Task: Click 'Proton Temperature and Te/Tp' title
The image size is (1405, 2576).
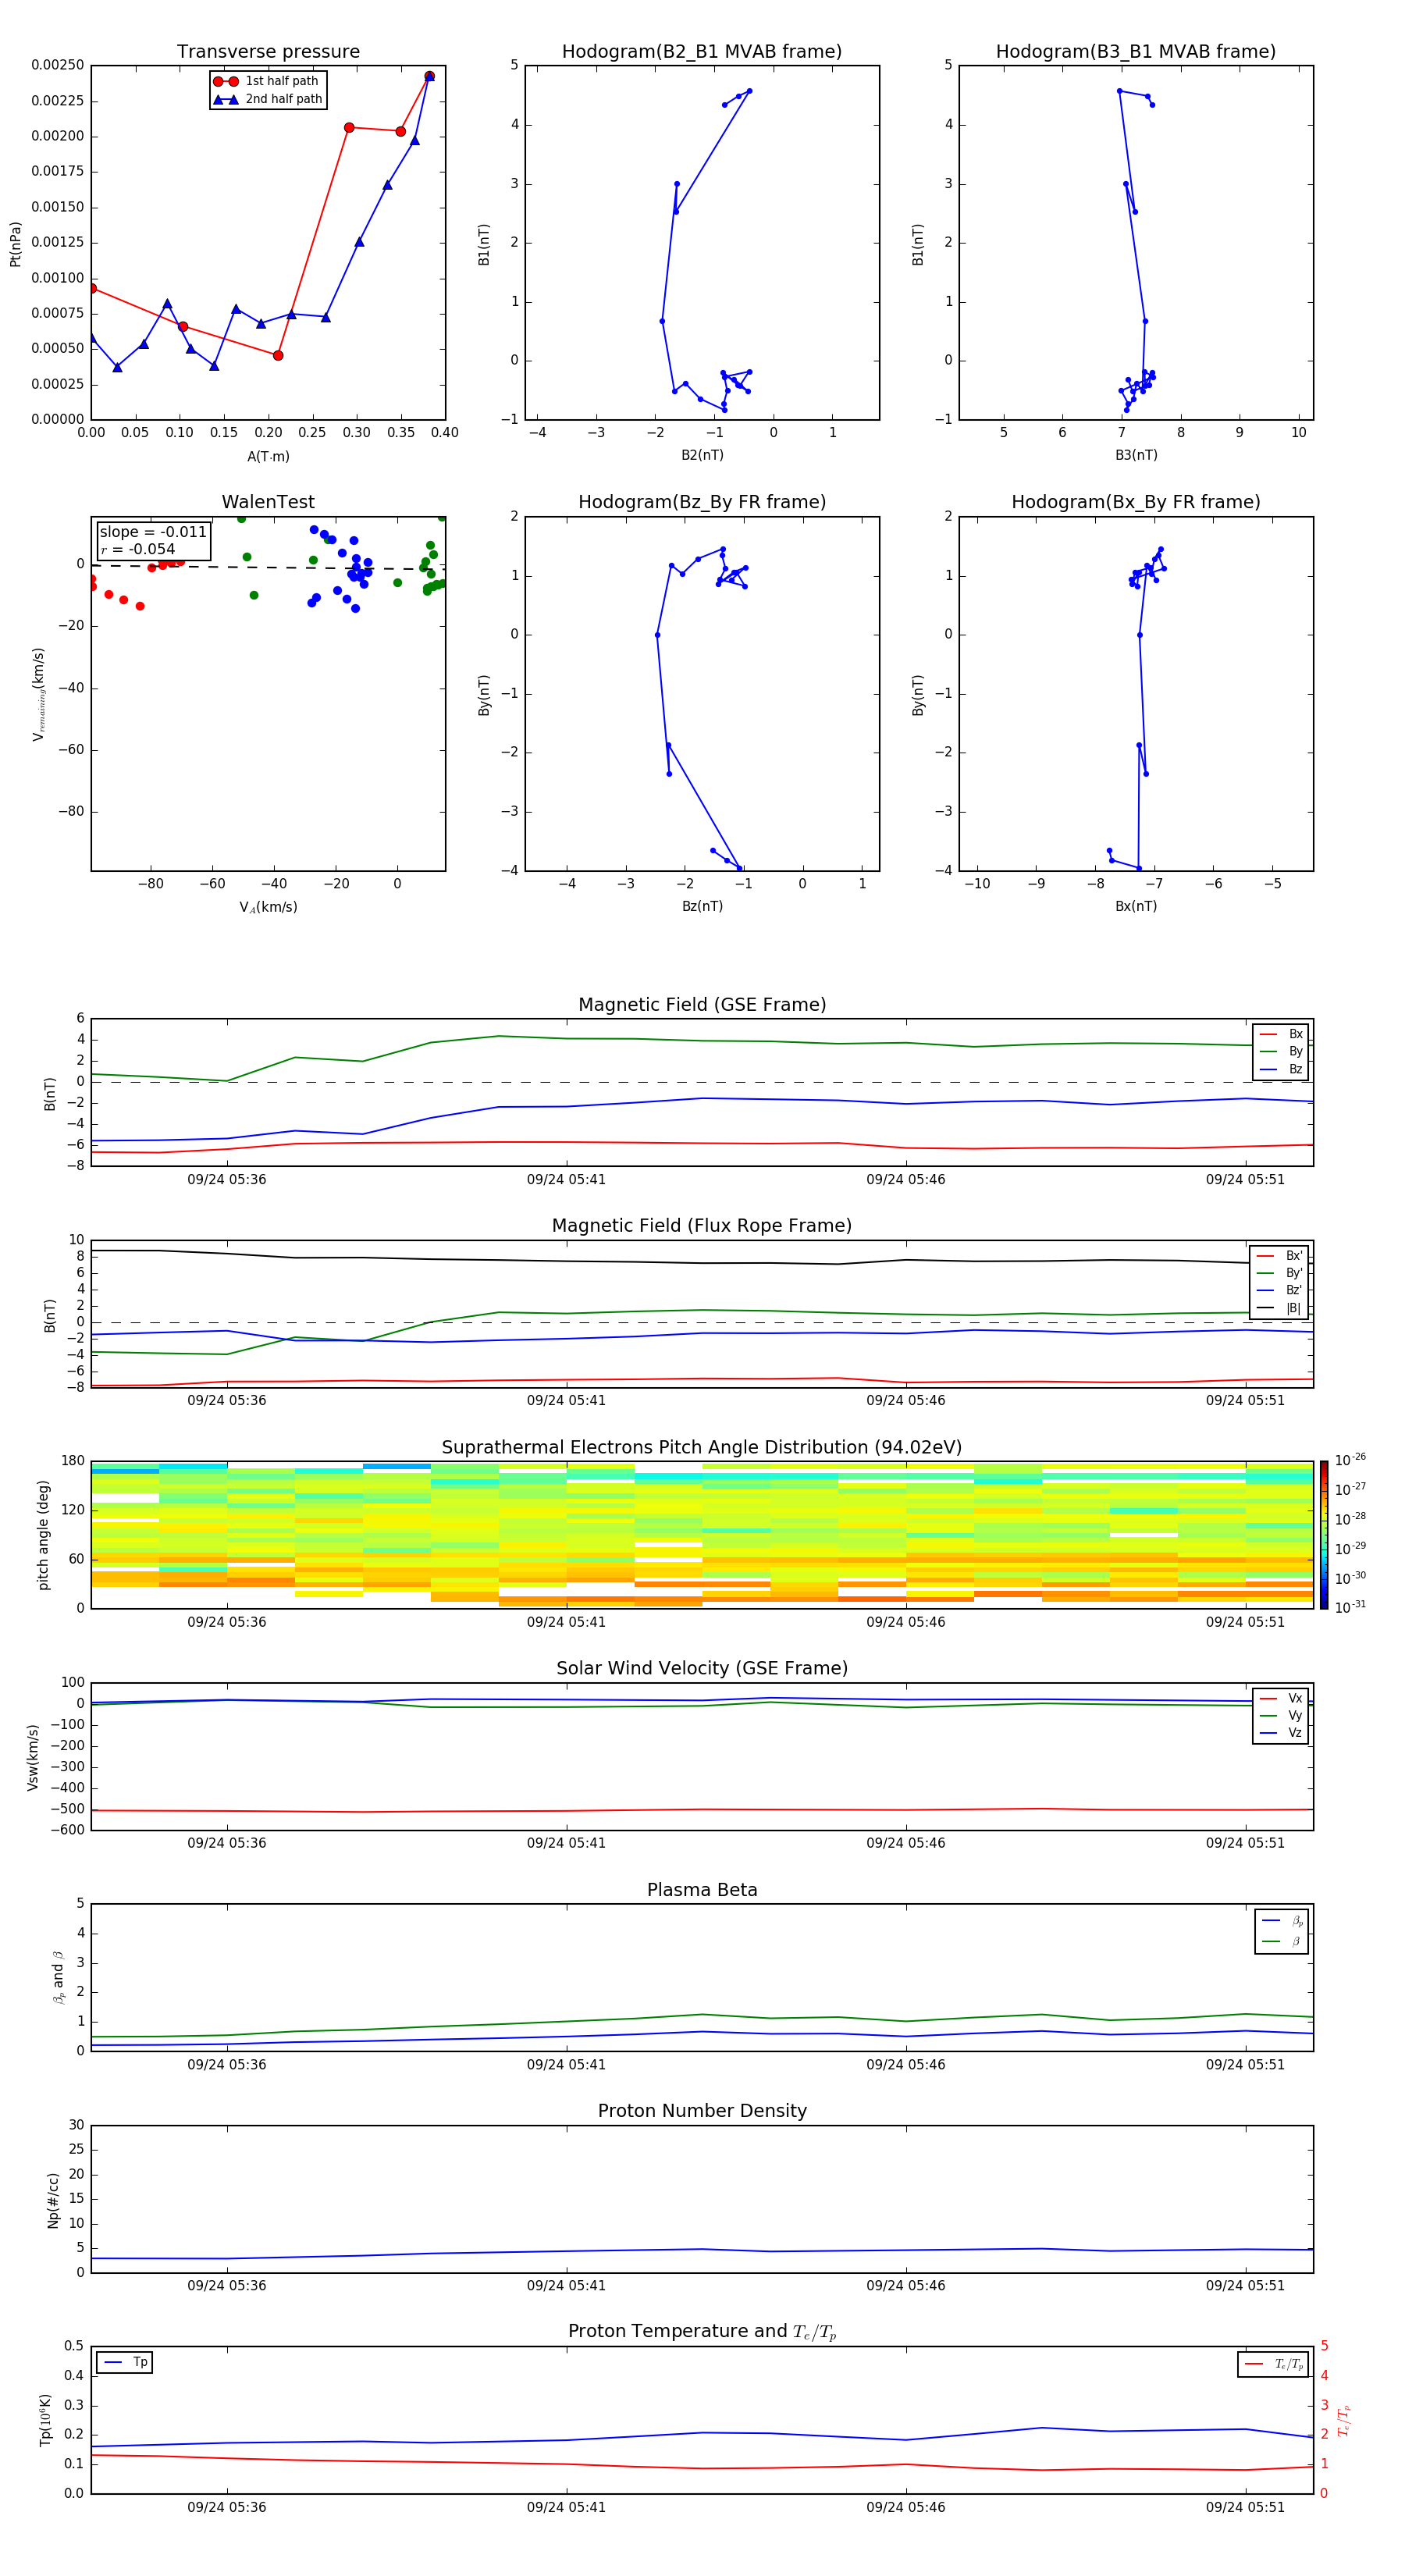Action: (702, 2332)
